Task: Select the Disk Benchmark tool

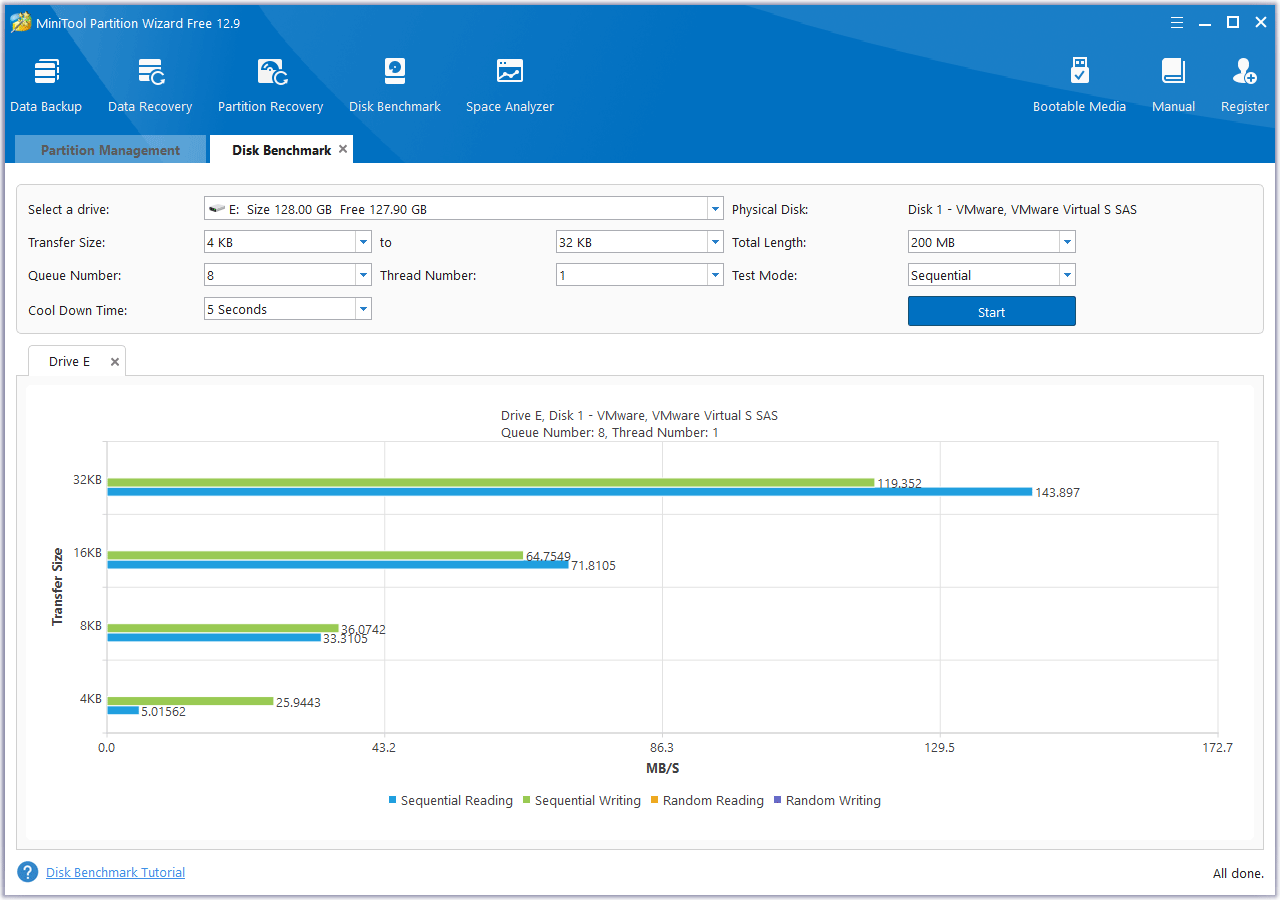Action: (x=394, y=83)
